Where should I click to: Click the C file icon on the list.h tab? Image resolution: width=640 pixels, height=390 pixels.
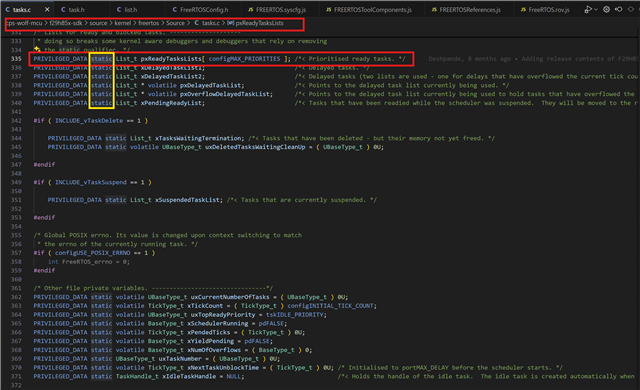coord(119,9)
